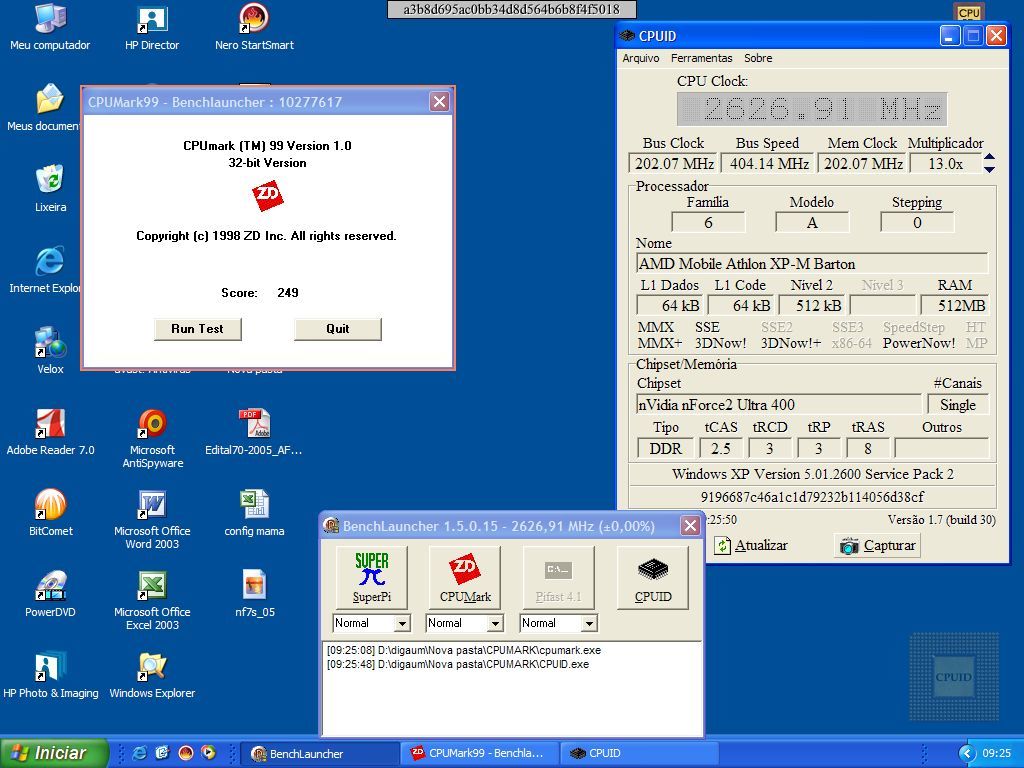The width and height of the screenshot is (1024, 768).
Task: Open Arquivo menu in CPUID
Action: (x=641, y=58)
